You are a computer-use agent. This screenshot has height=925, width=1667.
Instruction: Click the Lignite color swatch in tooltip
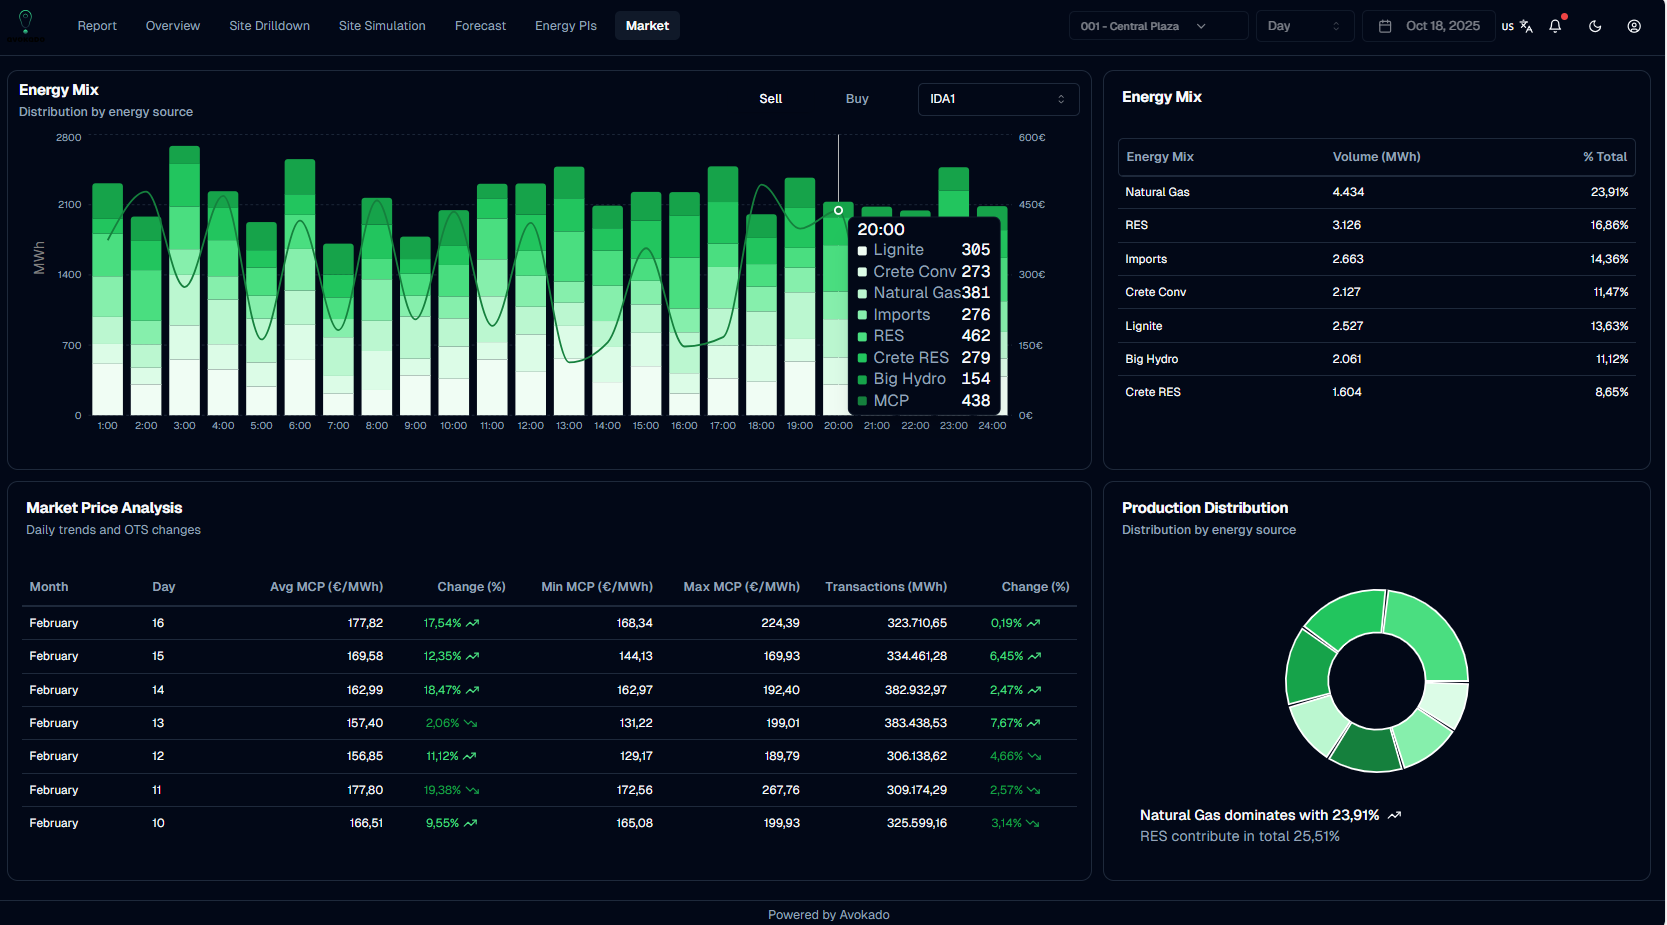(862, 251)
